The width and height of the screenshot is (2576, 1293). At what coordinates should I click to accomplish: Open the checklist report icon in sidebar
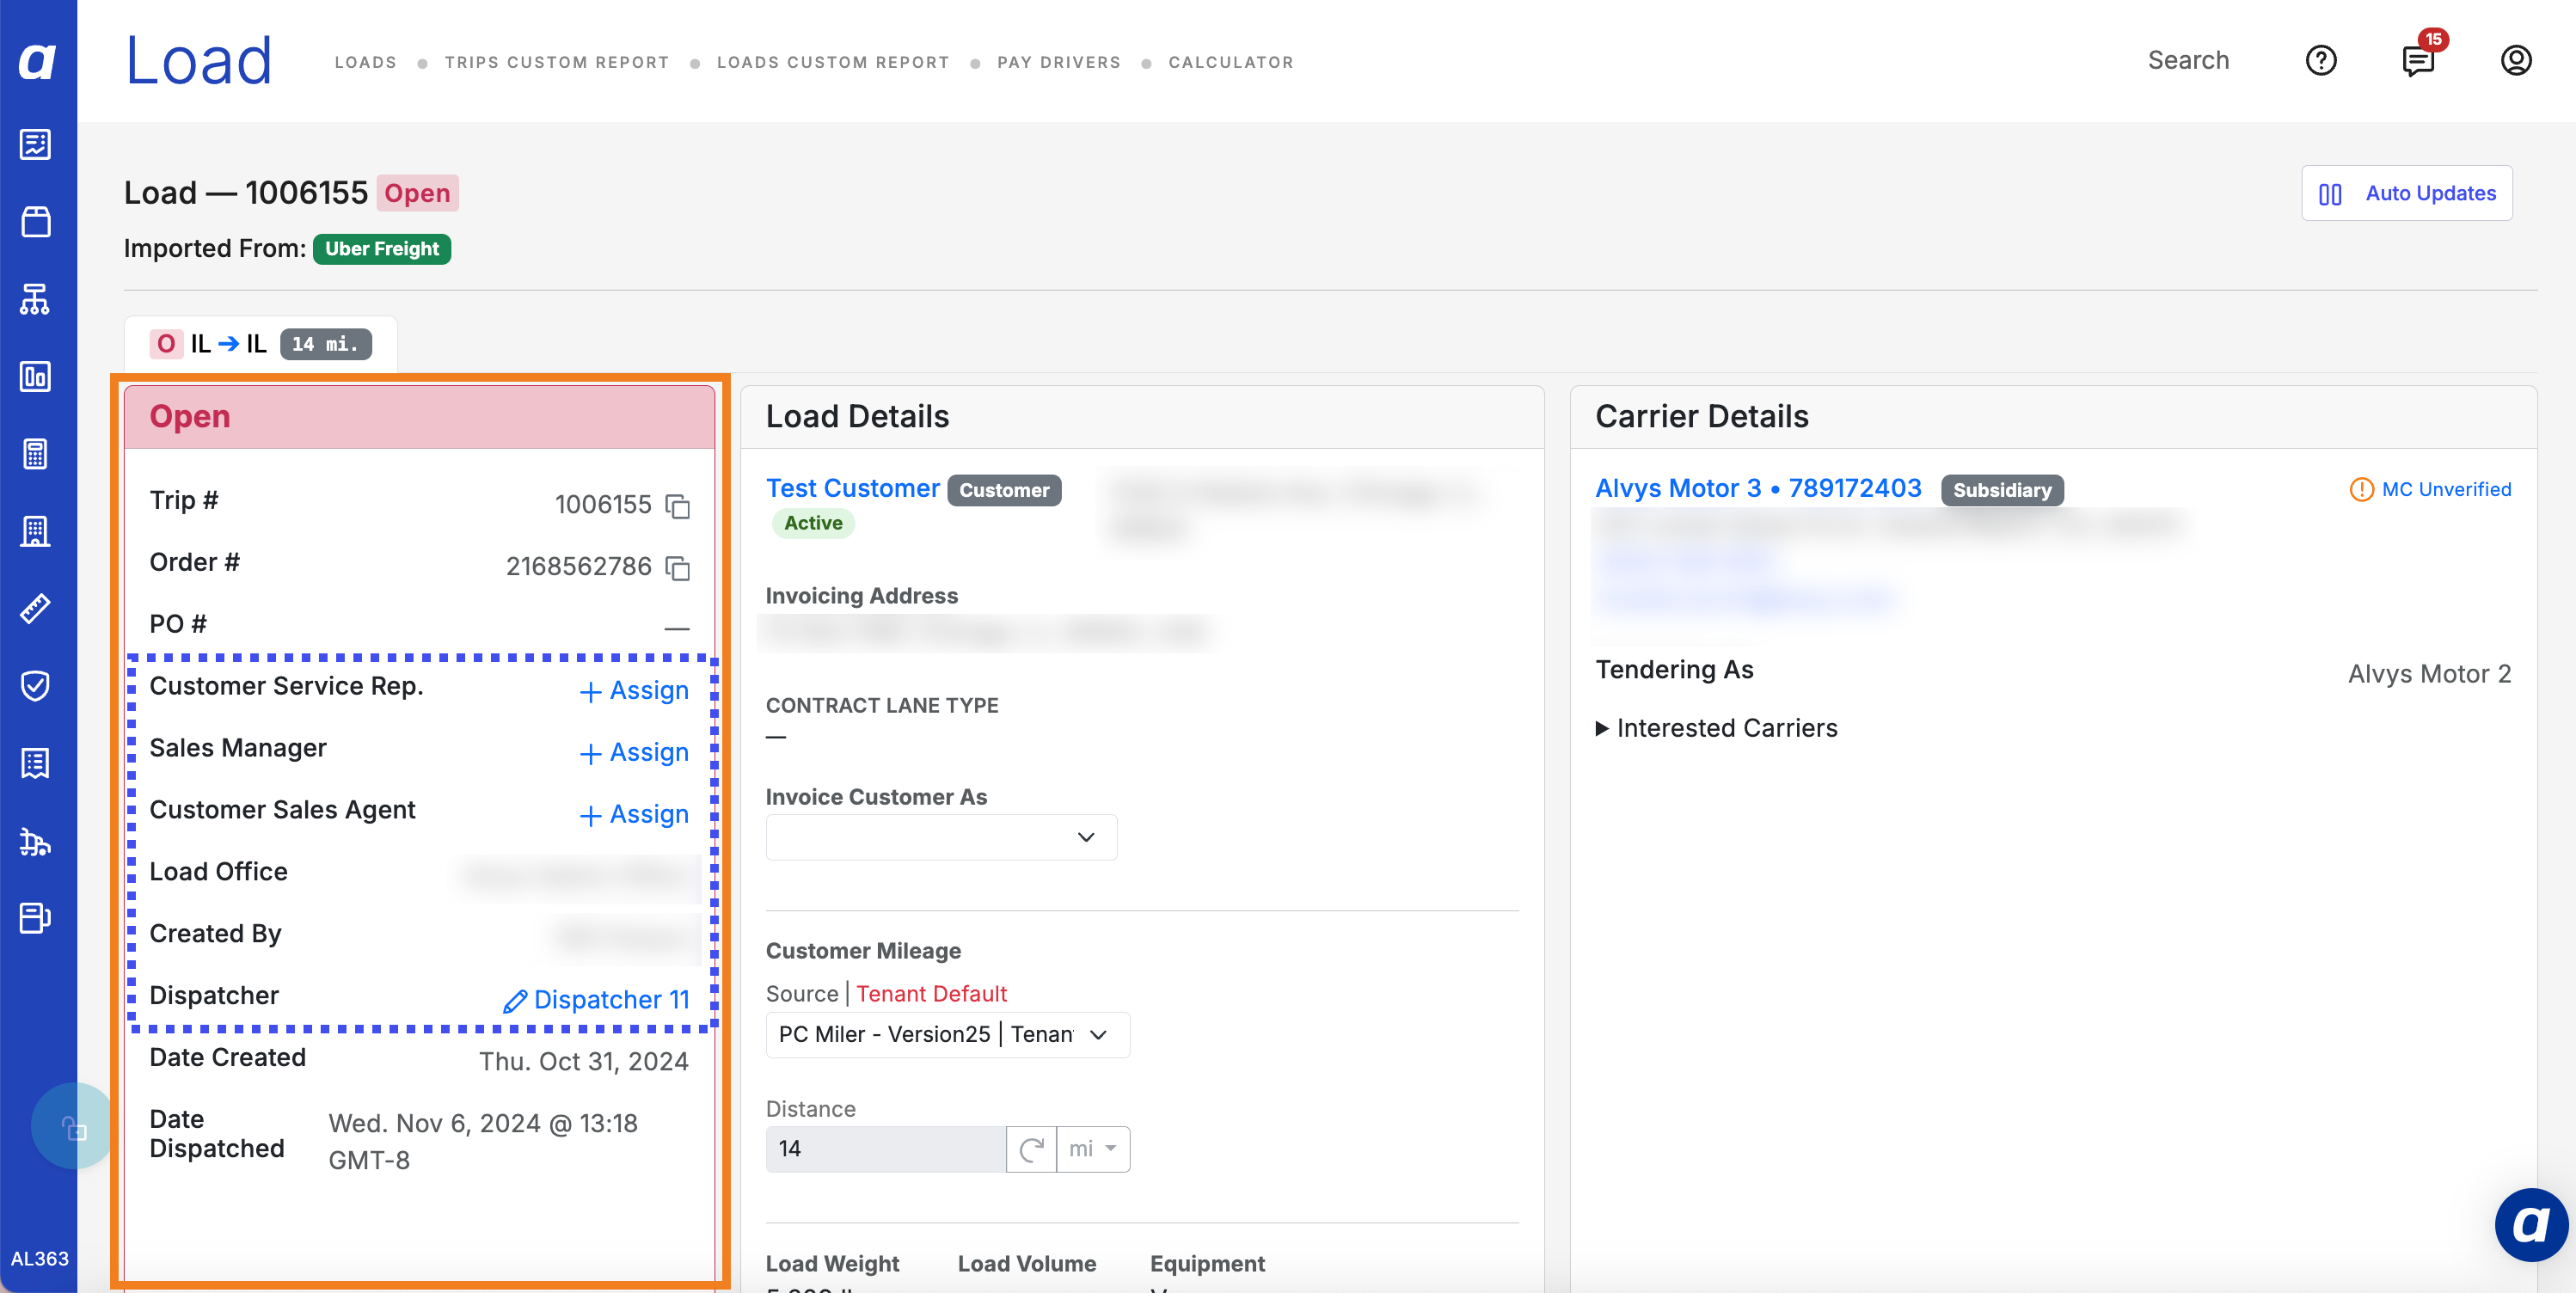[36, 144]
